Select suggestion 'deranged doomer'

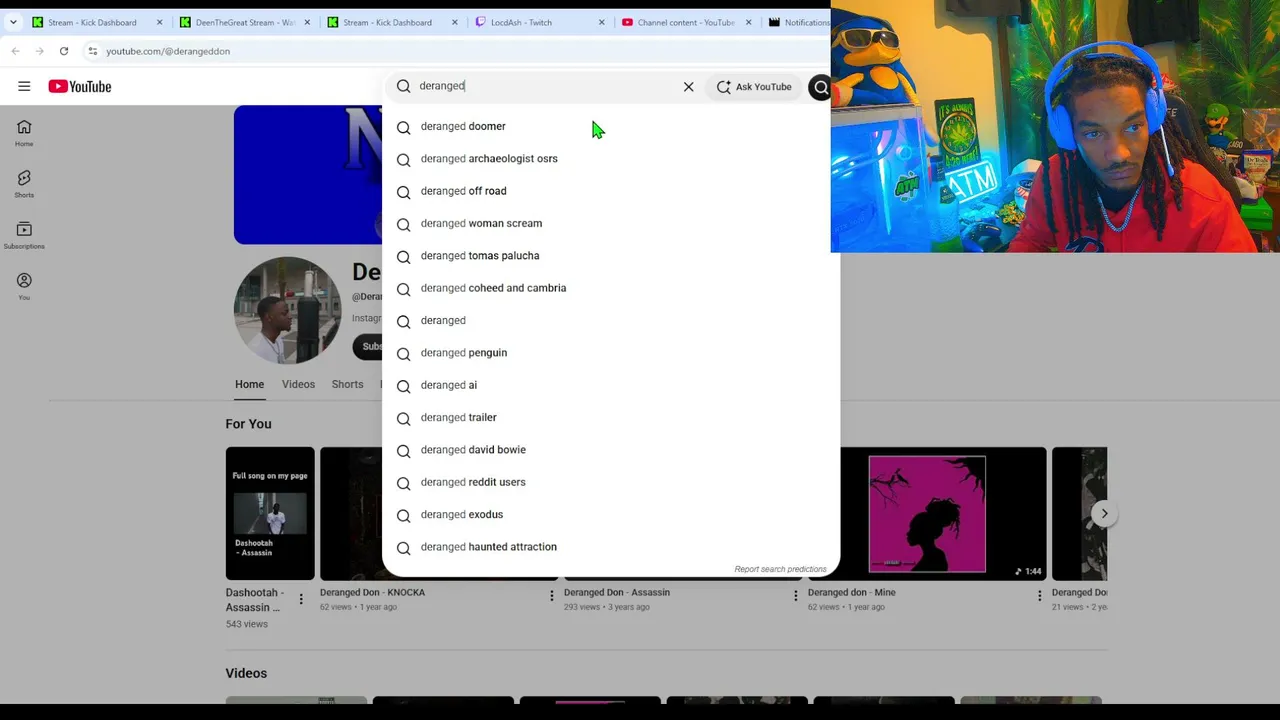[611, 127]
